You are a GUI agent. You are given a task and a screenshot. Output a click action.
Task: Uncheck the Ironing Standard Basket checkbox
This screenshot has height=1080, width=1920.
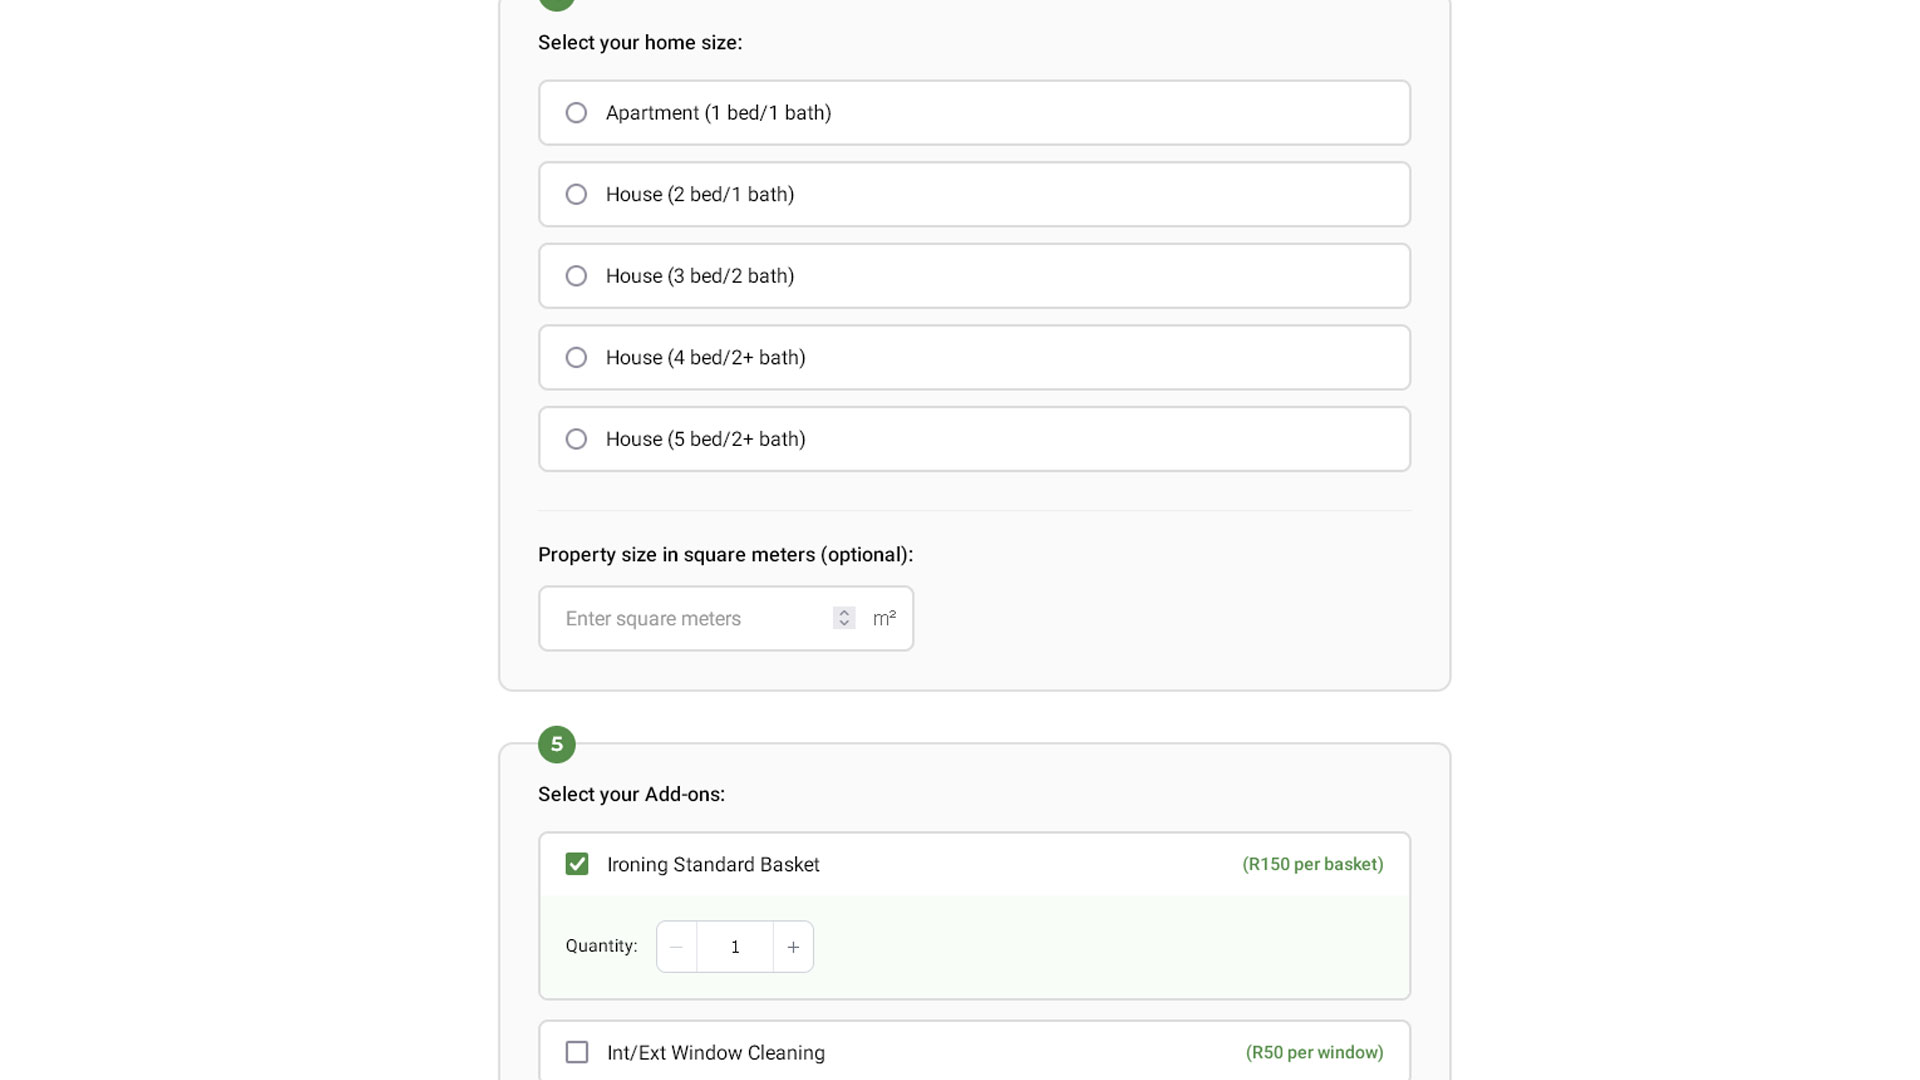point(577,864)
